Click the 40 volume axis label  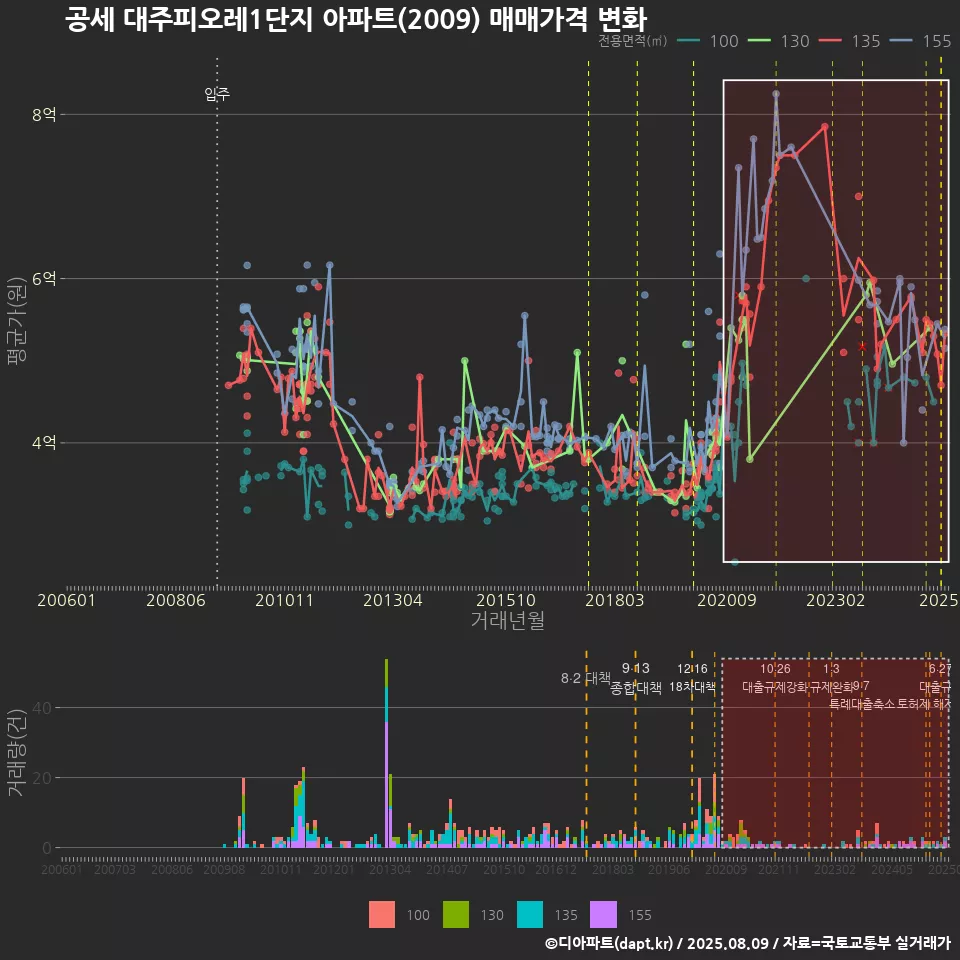pos(42,708)
